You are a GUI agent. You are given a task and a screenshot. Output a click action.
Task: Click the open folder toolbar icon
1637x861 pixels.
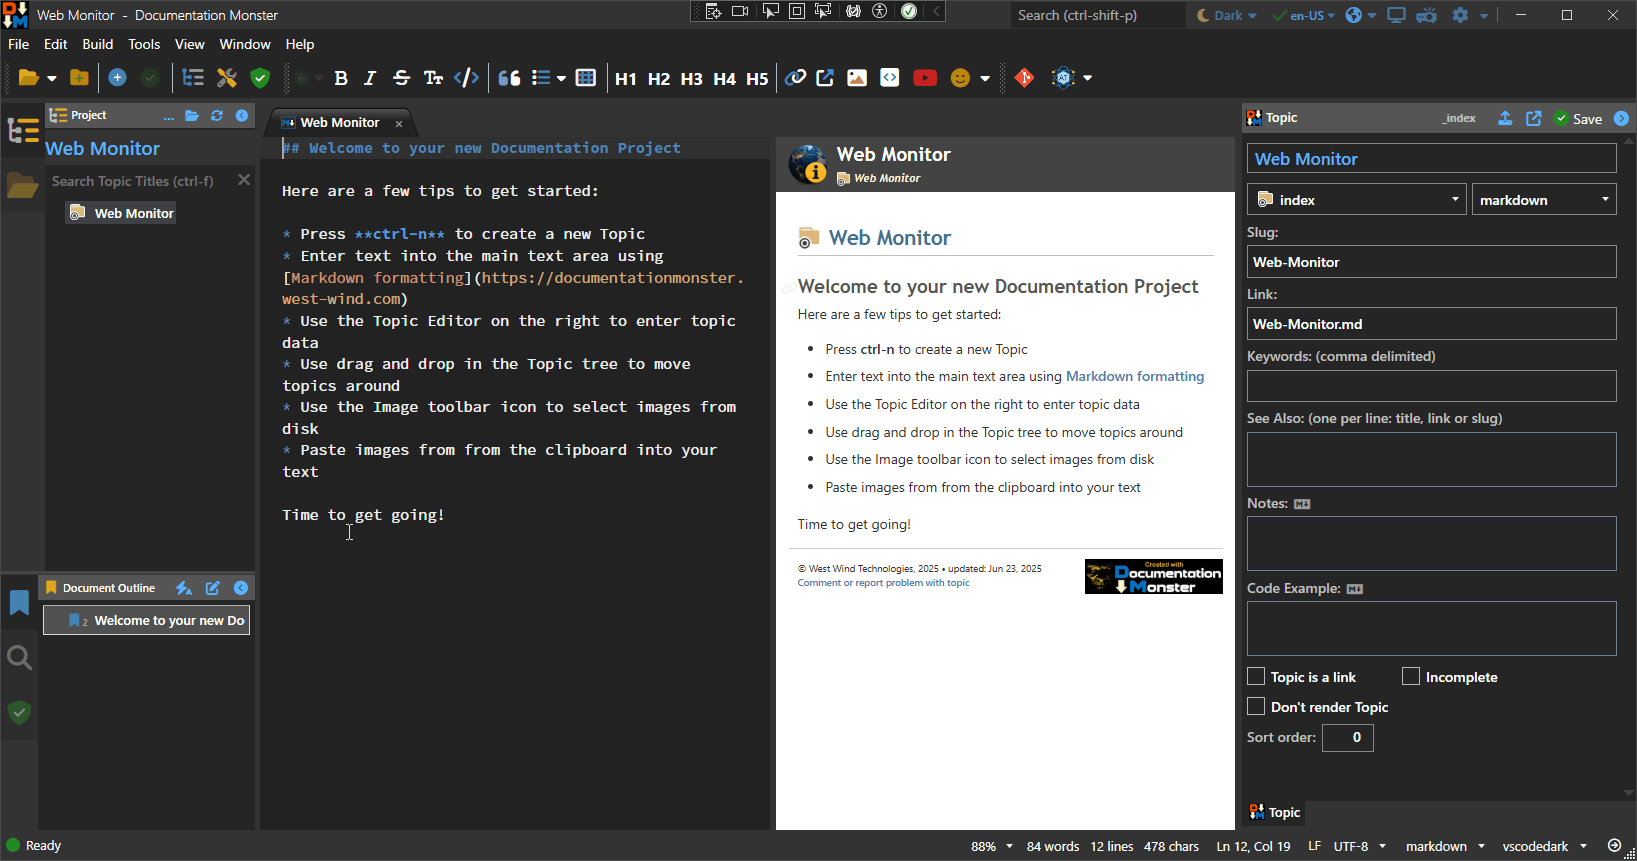[x=29, y=78]
